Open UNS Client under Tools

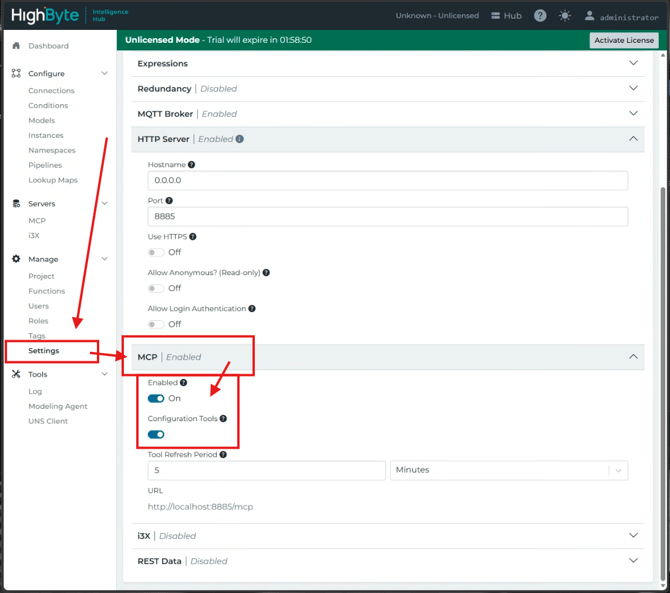pyautogui.click(x=48, y=421)
